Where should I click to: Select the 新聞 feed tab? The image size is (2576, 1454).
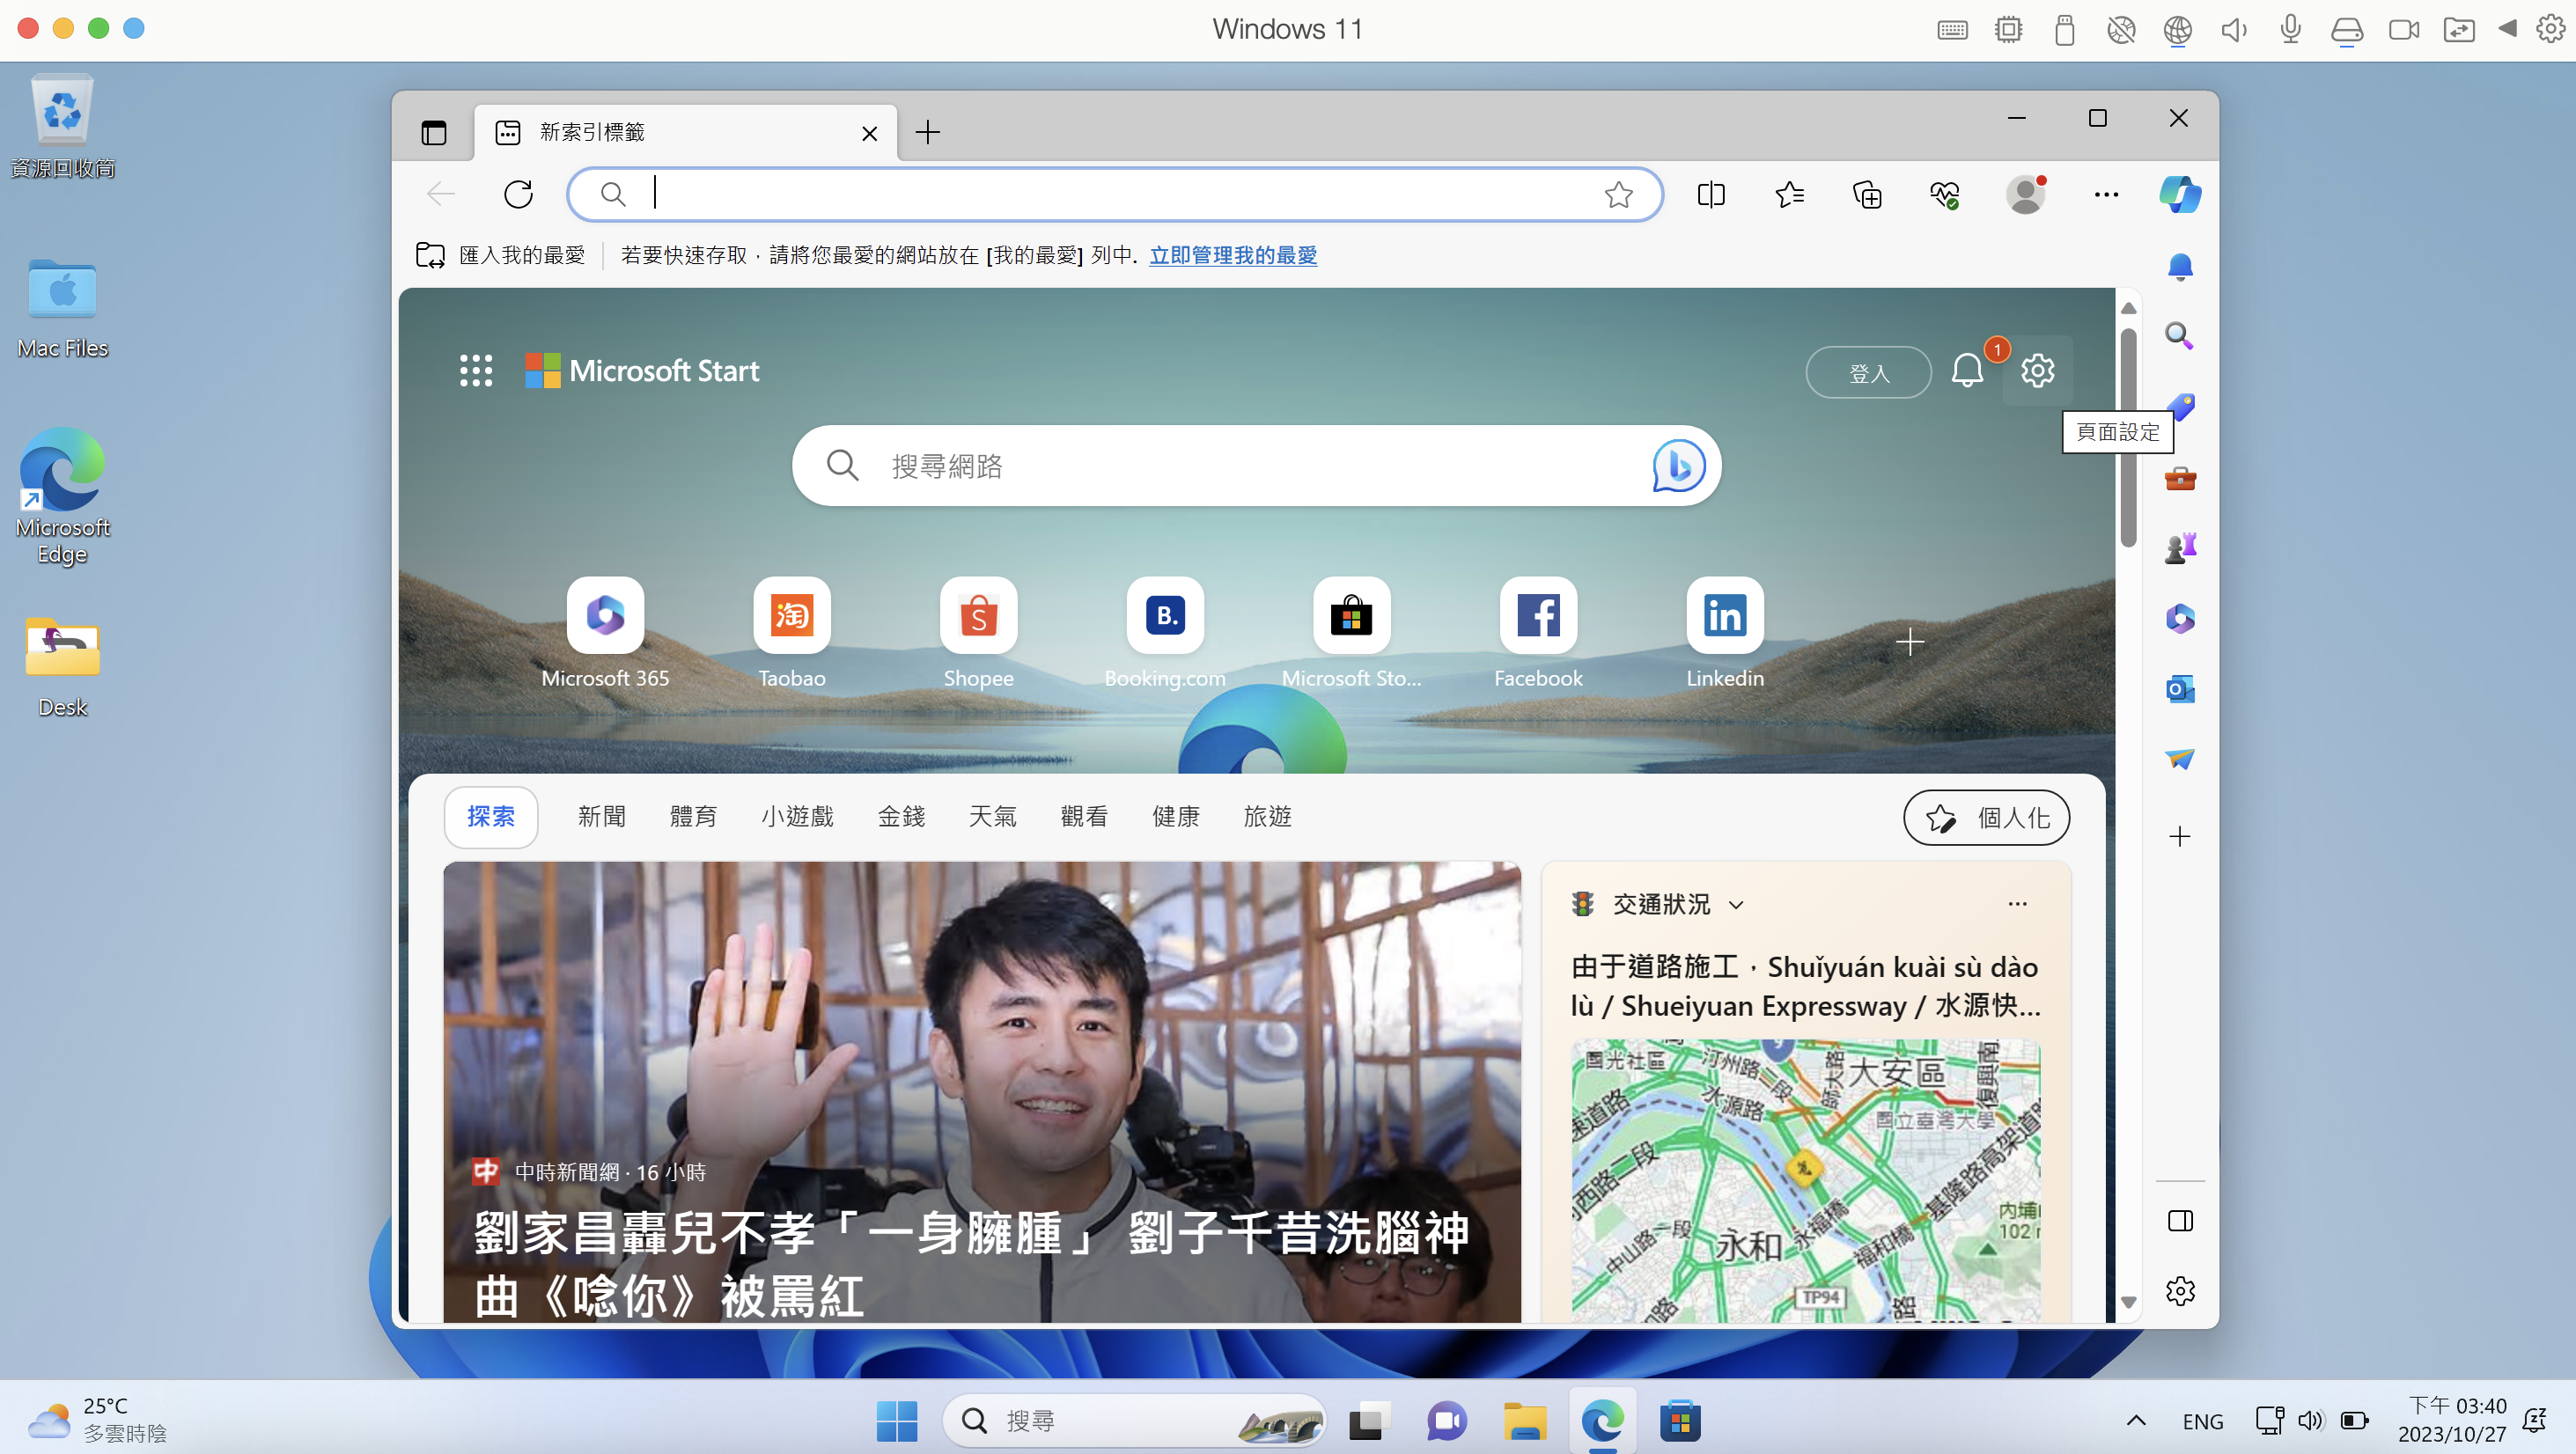coord(602,817)
